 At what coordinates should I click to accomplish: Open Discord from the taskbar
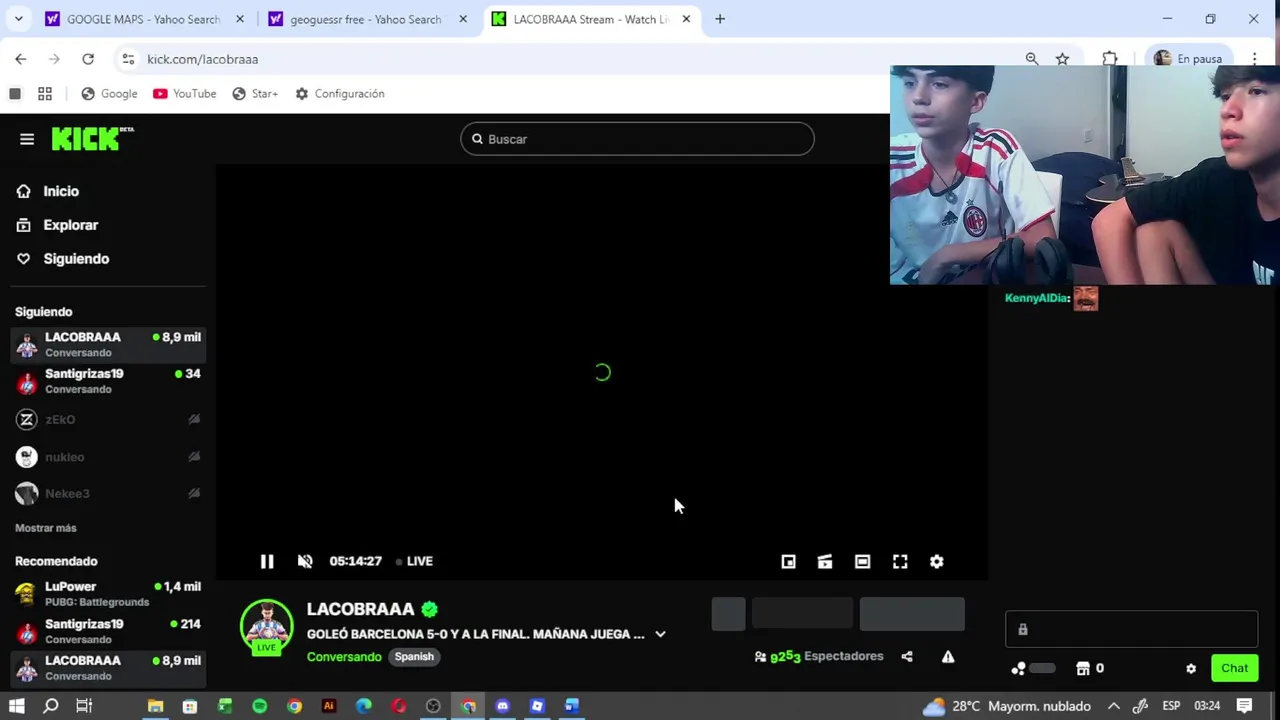[502, 706]
